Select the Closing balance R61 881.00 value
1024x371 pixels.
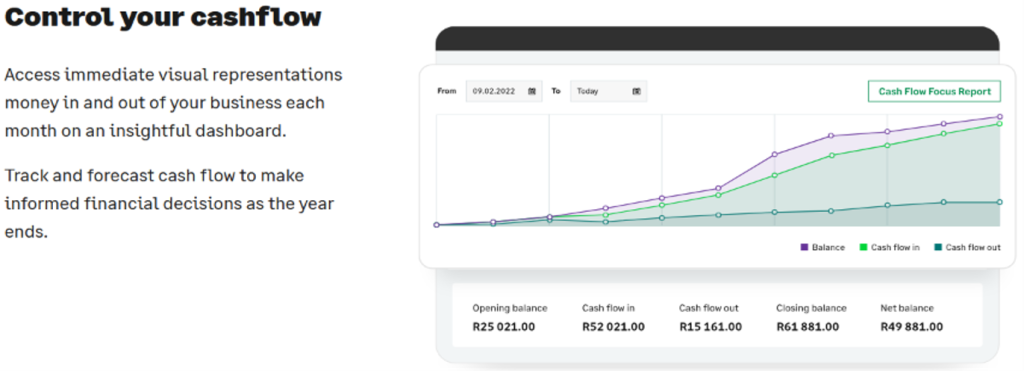(808, 327)
